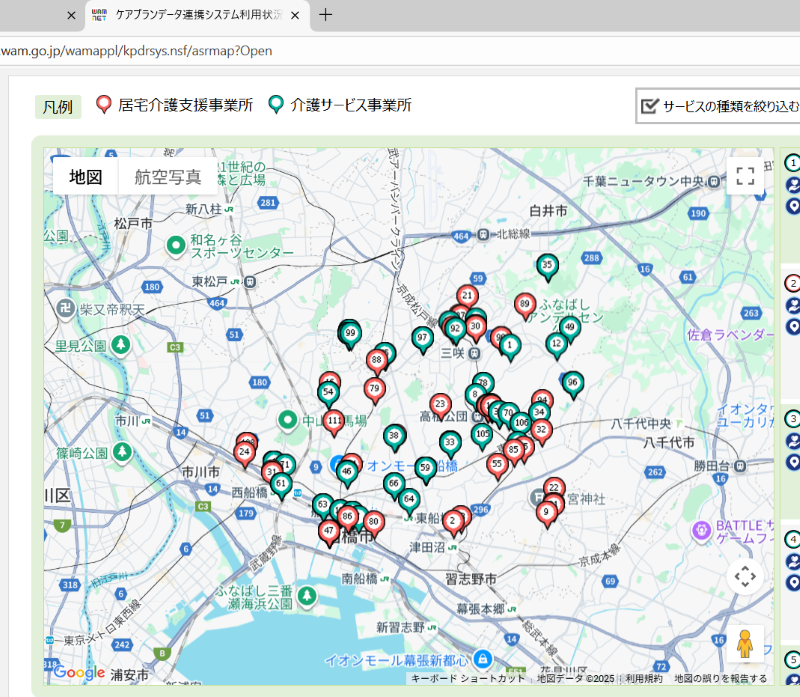Open a new browser tab
The image size is (800, 697).
pyautogui.click(x=325, y=15)
